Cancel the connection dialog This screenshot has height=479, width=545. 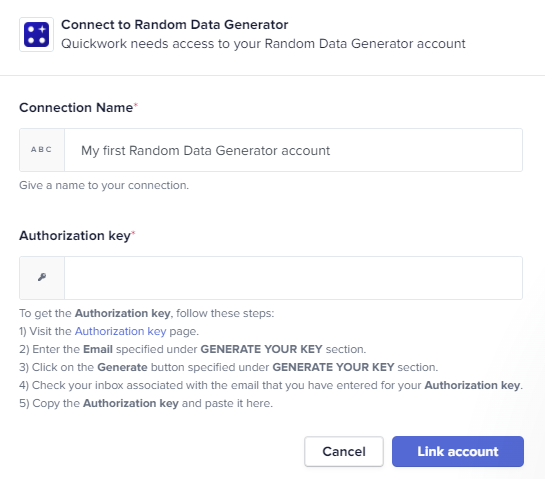[x=344, y=452]
